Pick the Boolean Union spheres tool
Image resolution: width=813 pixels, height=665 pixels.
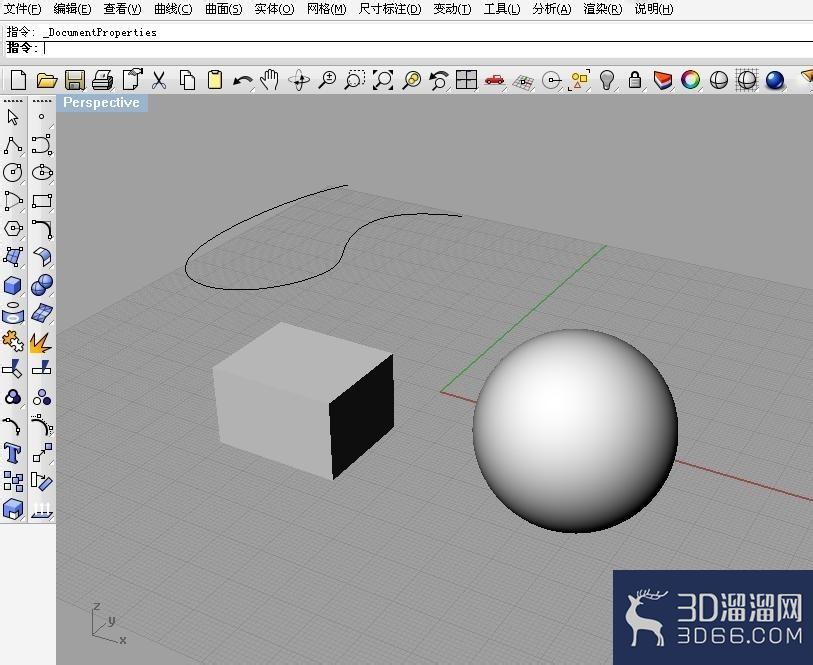pyautogui.click(x=42, y=285)
